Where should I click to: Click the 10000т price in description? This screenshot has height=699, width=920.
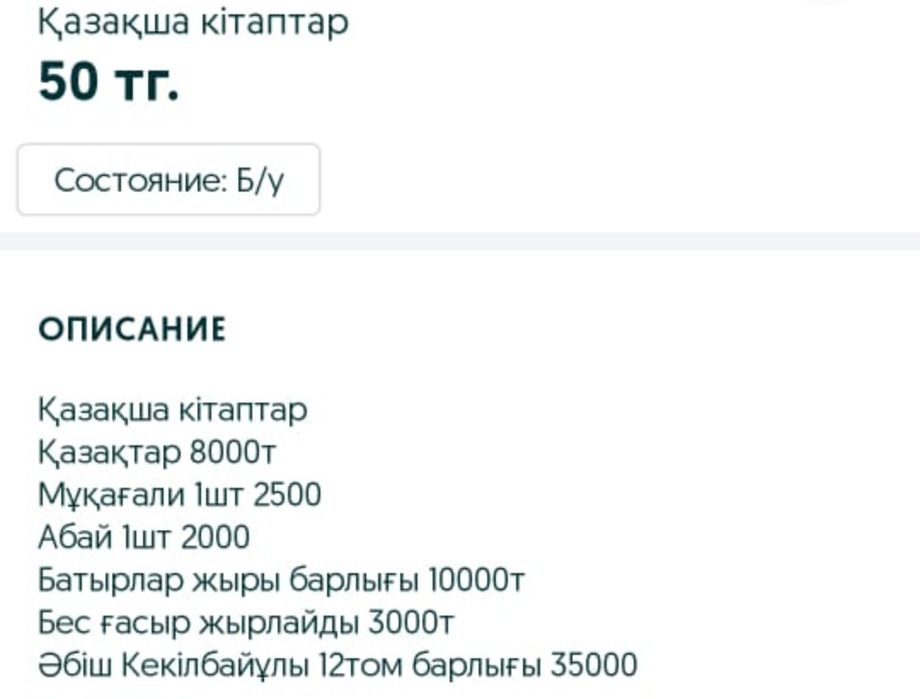(x=476, y=580)
